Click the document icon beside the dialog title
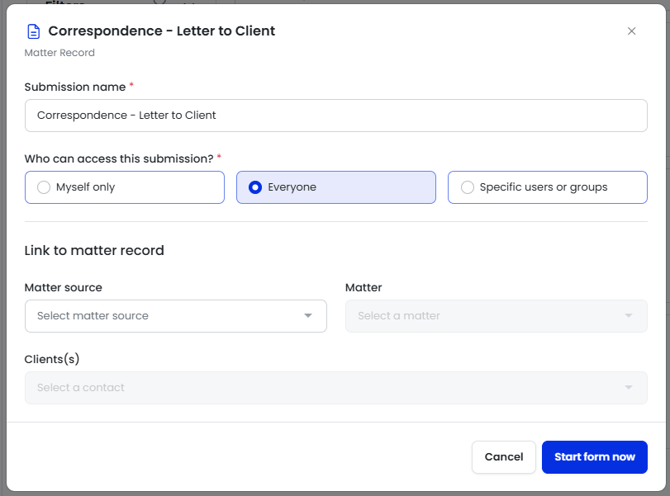This screenshot has width=670, height=496. [33, 31]
